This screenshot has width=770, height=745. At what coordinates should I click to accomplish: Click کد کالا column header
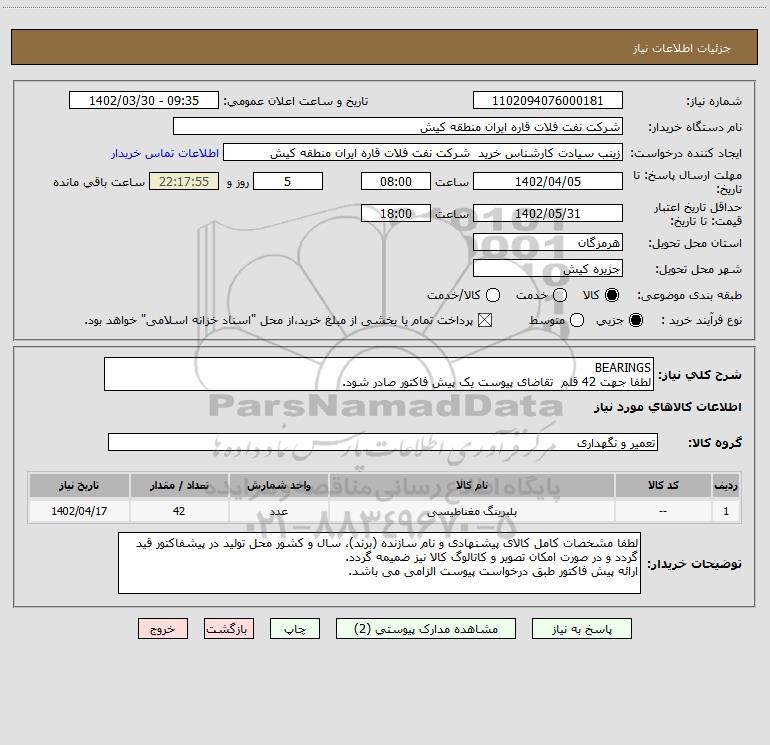click(x=663, y=486)
